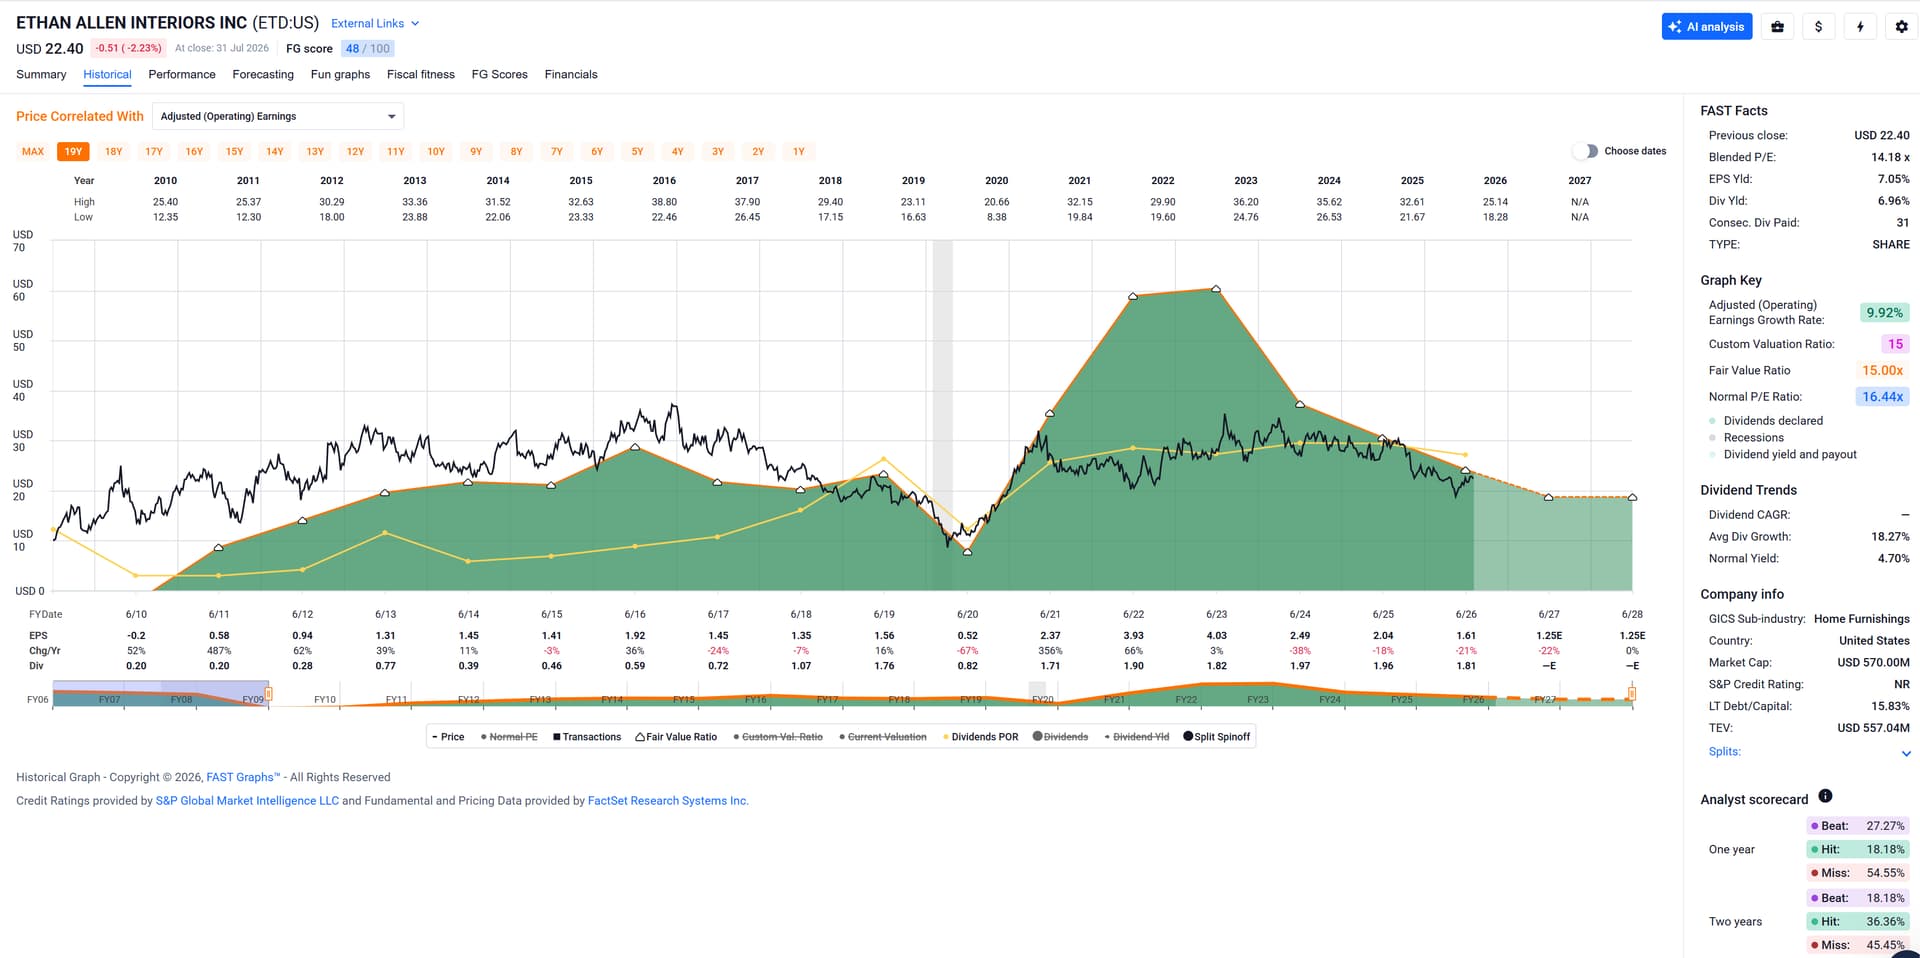Click the FG score 48 / 100 badge
The image size is (1920, 958).
pos(368,48)
